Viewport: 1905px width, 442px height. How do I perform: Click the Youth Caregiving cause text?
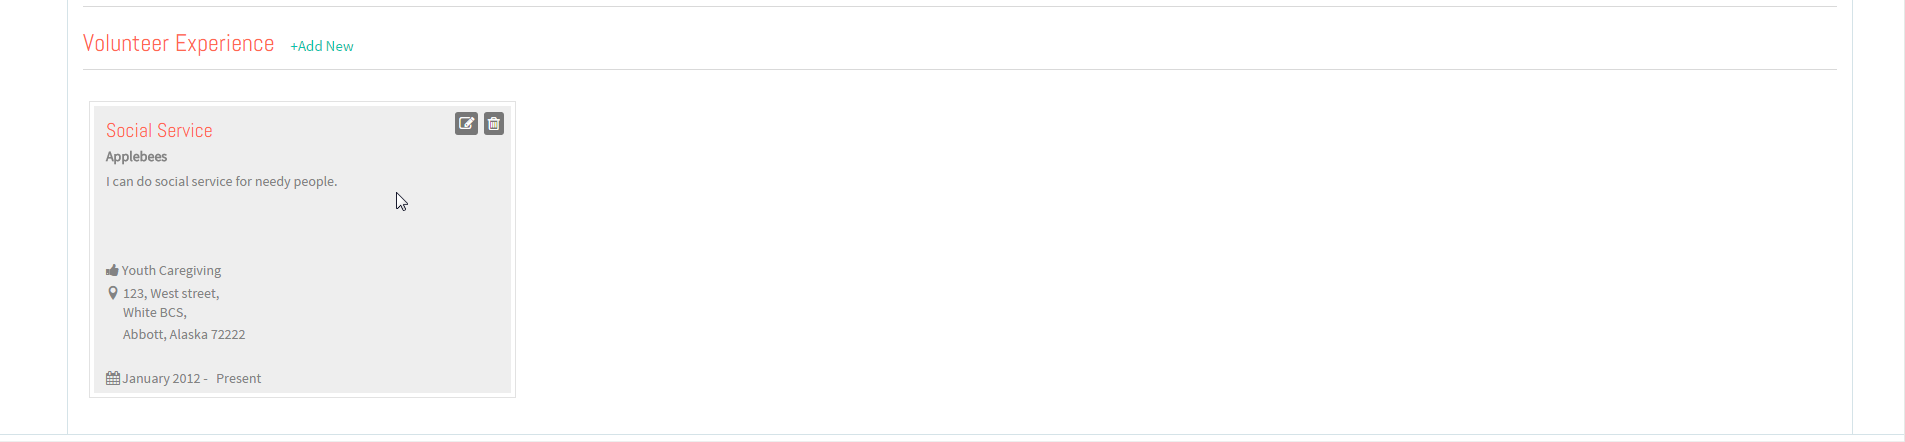click(x=171, y=271)
